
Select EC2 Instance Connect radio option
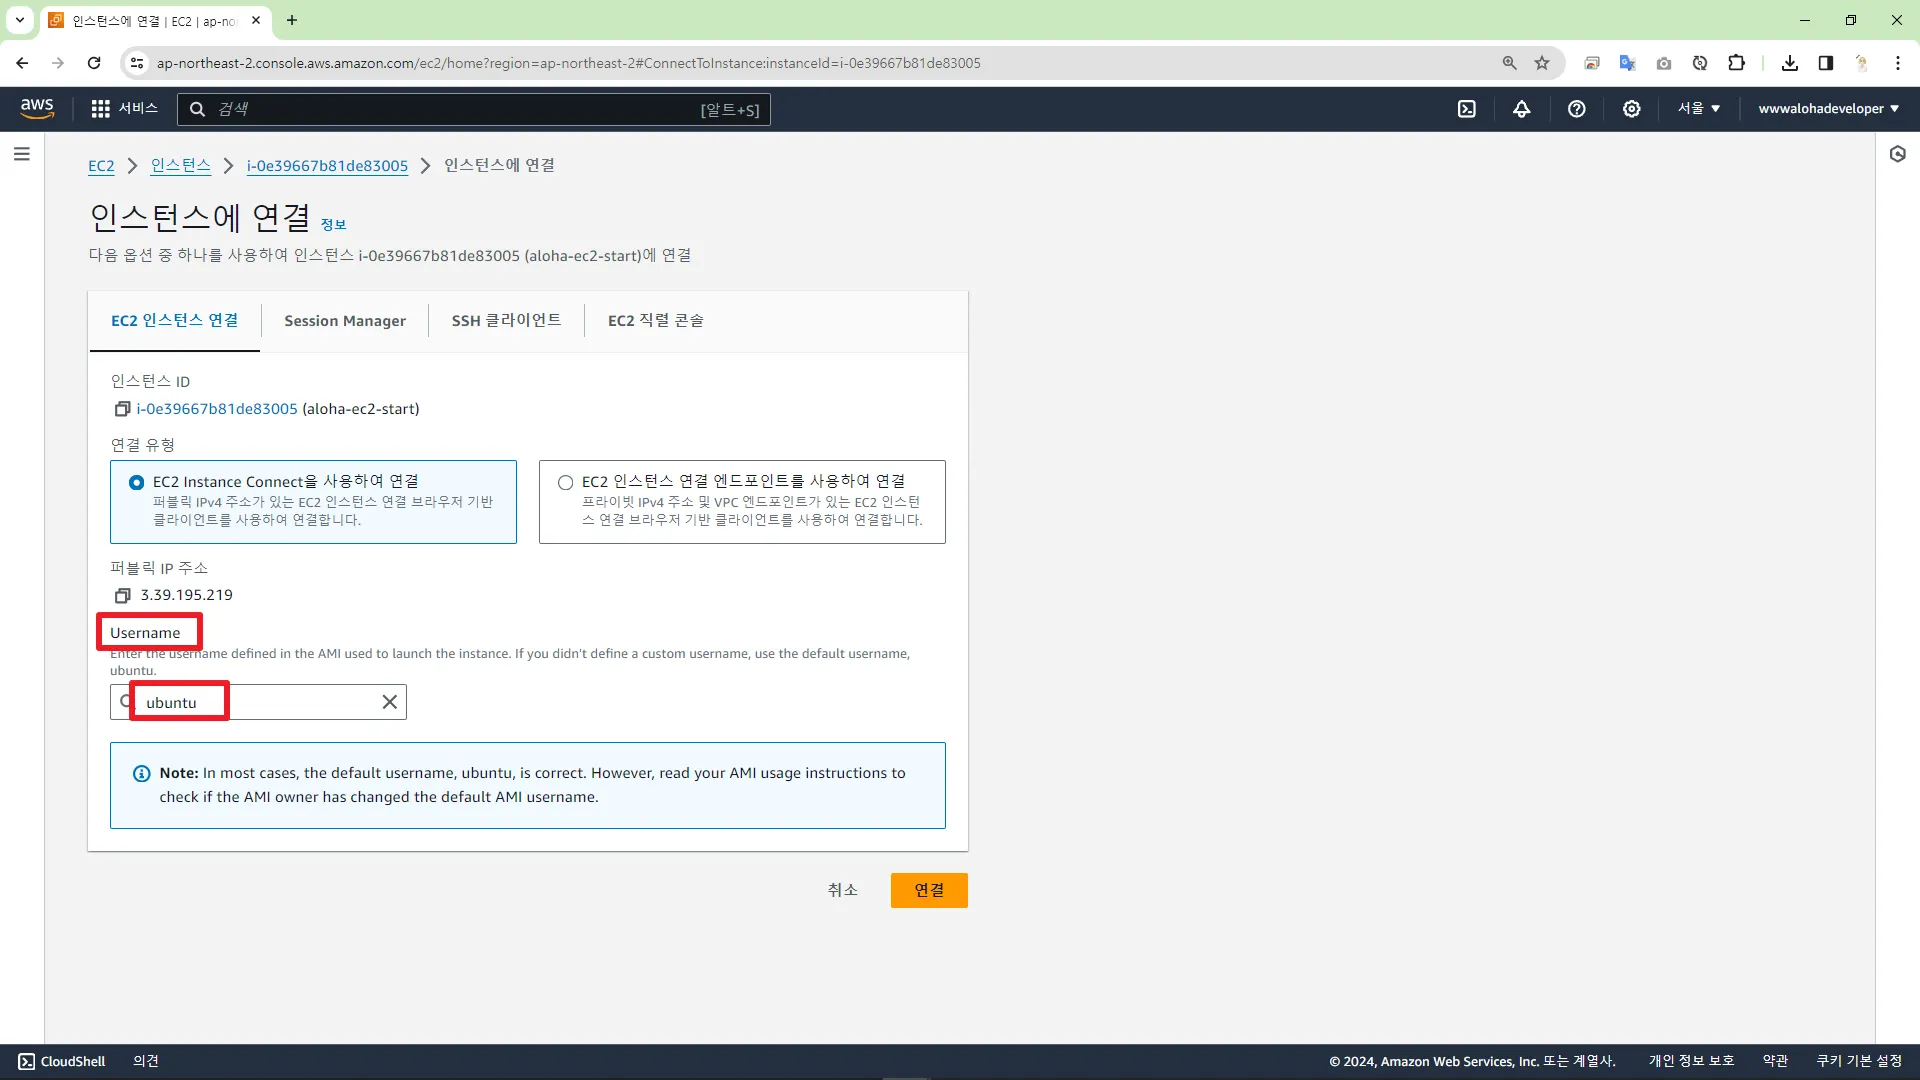137,483
